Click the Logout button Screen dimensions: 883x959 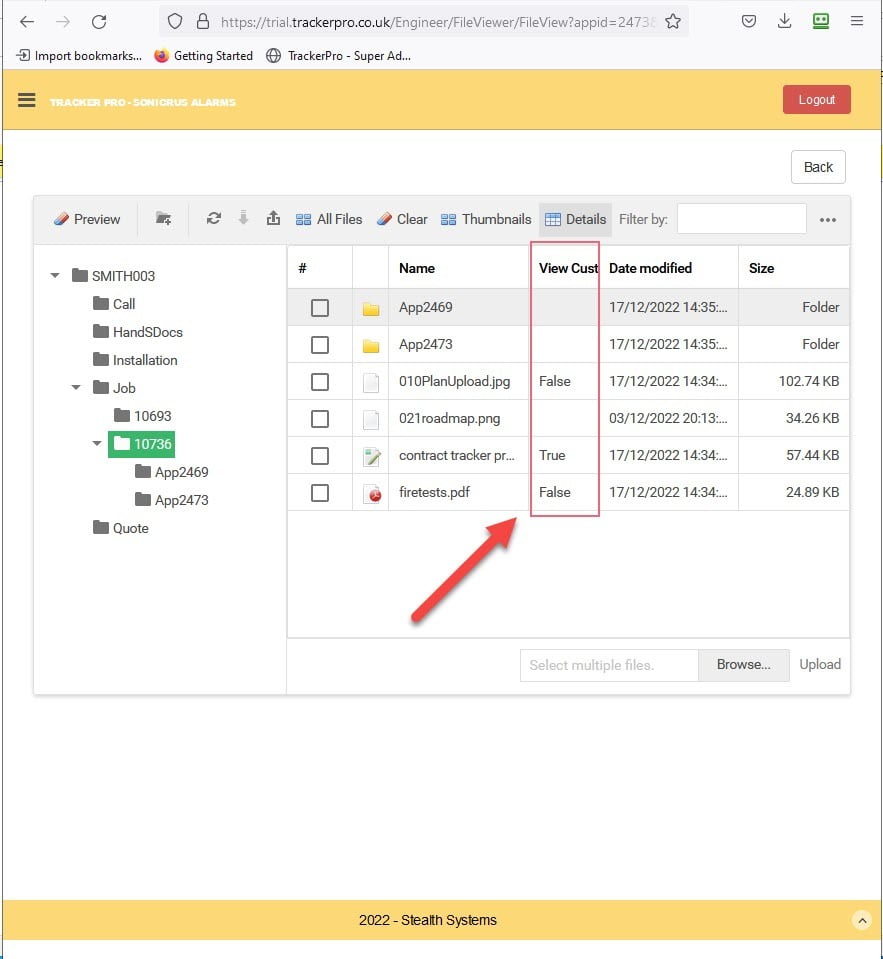(x=816, y=100)
